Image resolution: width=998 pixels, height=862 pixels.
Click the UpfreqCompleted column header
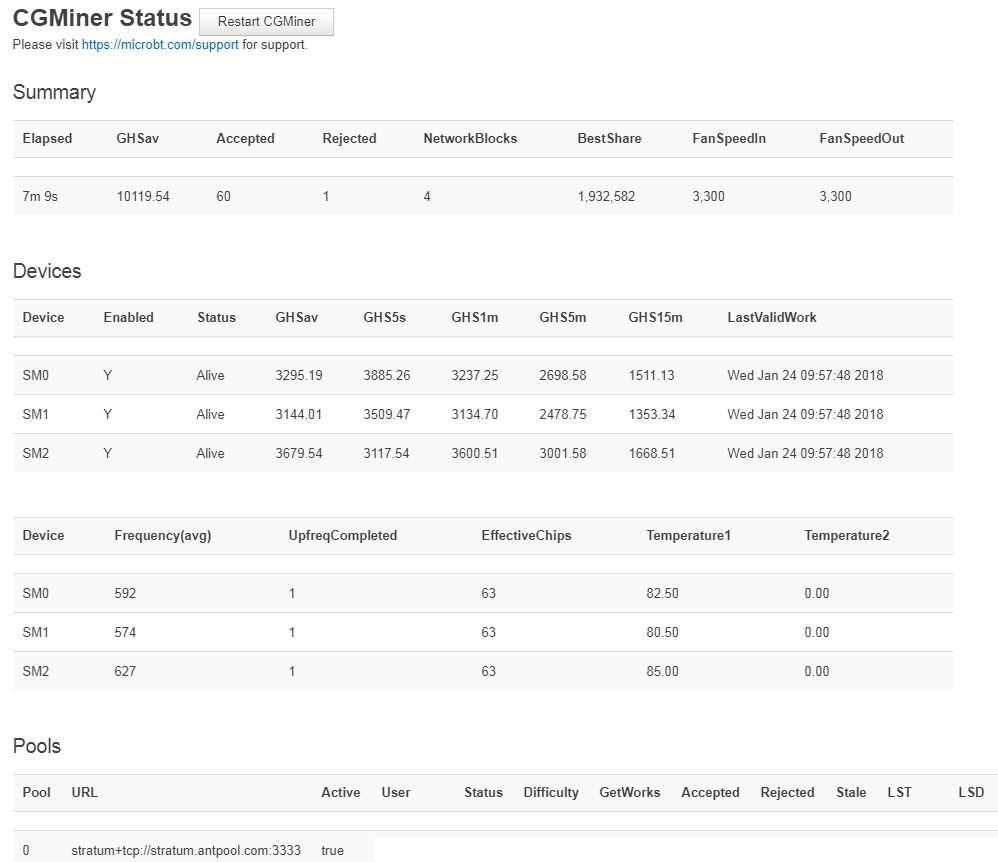(342, 535)
